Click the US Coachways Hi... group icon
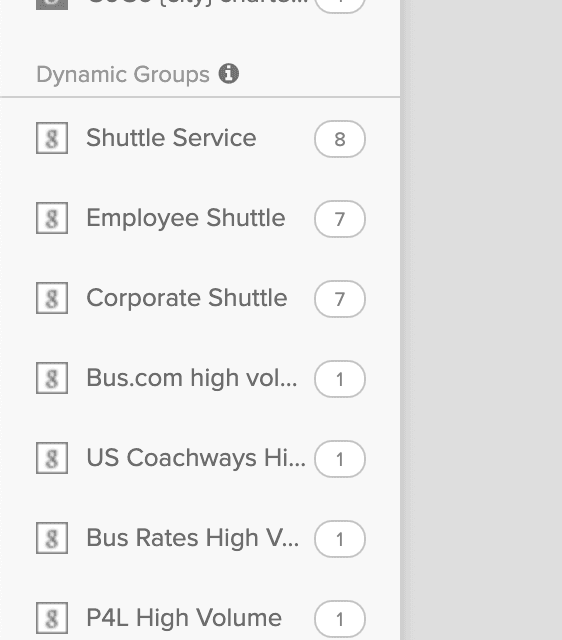This screenshot has width=562, height=640. (52, 458)
